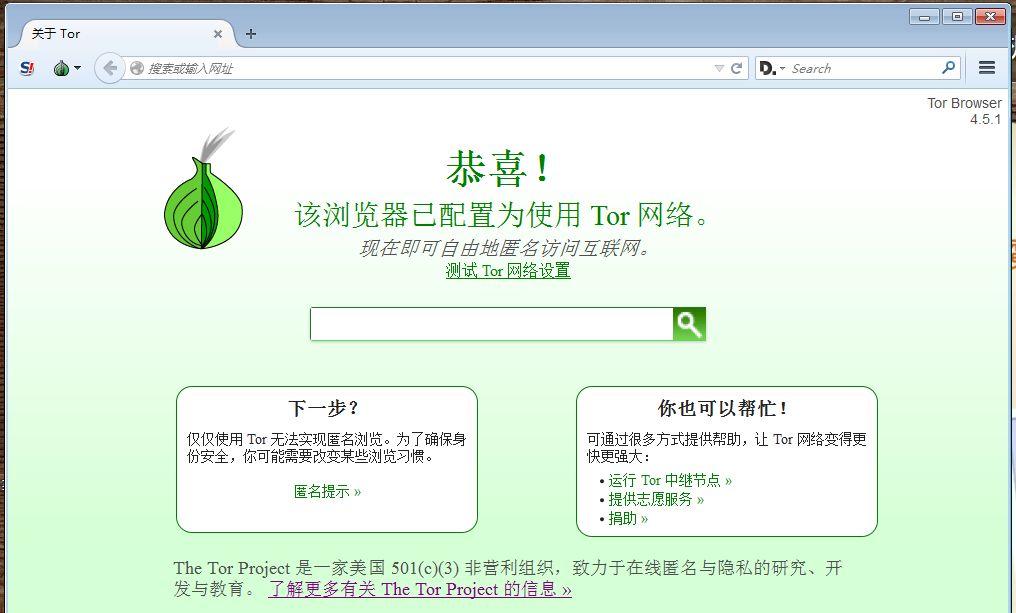The height and width of the screenshot is (613, 1016).
Task: Open the 运行 Tor 中继节点 » link
Action: (x=670, y=480)
